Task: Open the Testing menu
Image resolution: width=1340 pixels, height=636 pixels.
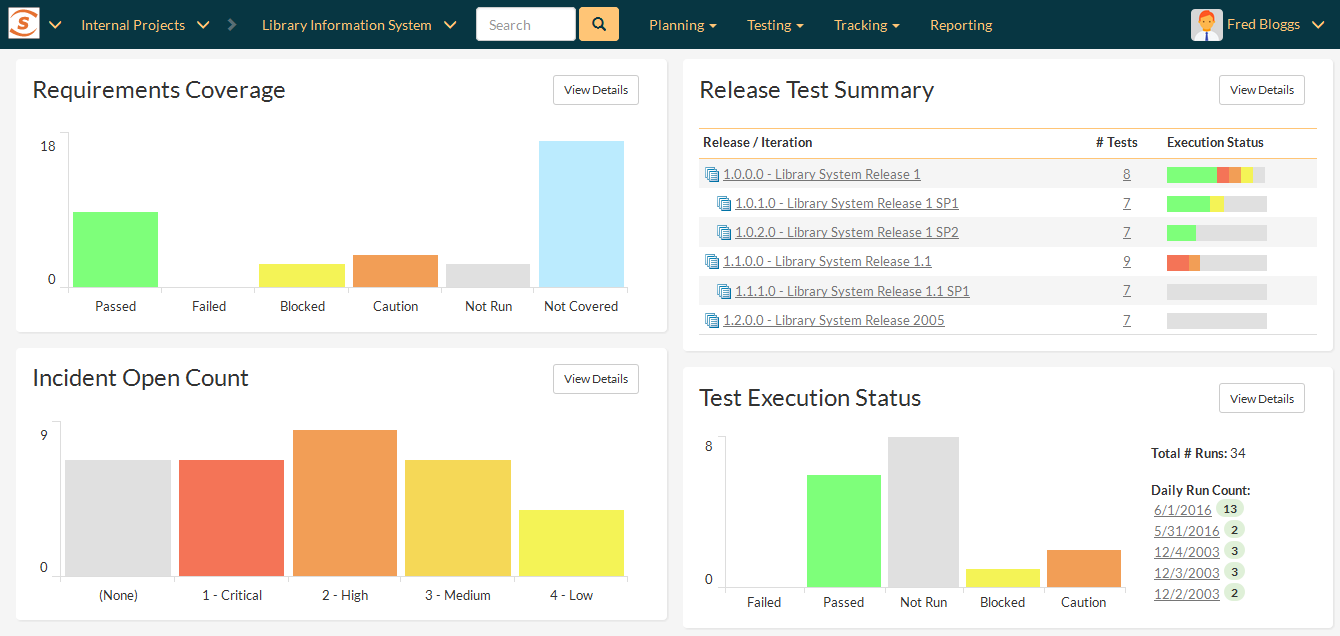Action: tap(775, 25)
